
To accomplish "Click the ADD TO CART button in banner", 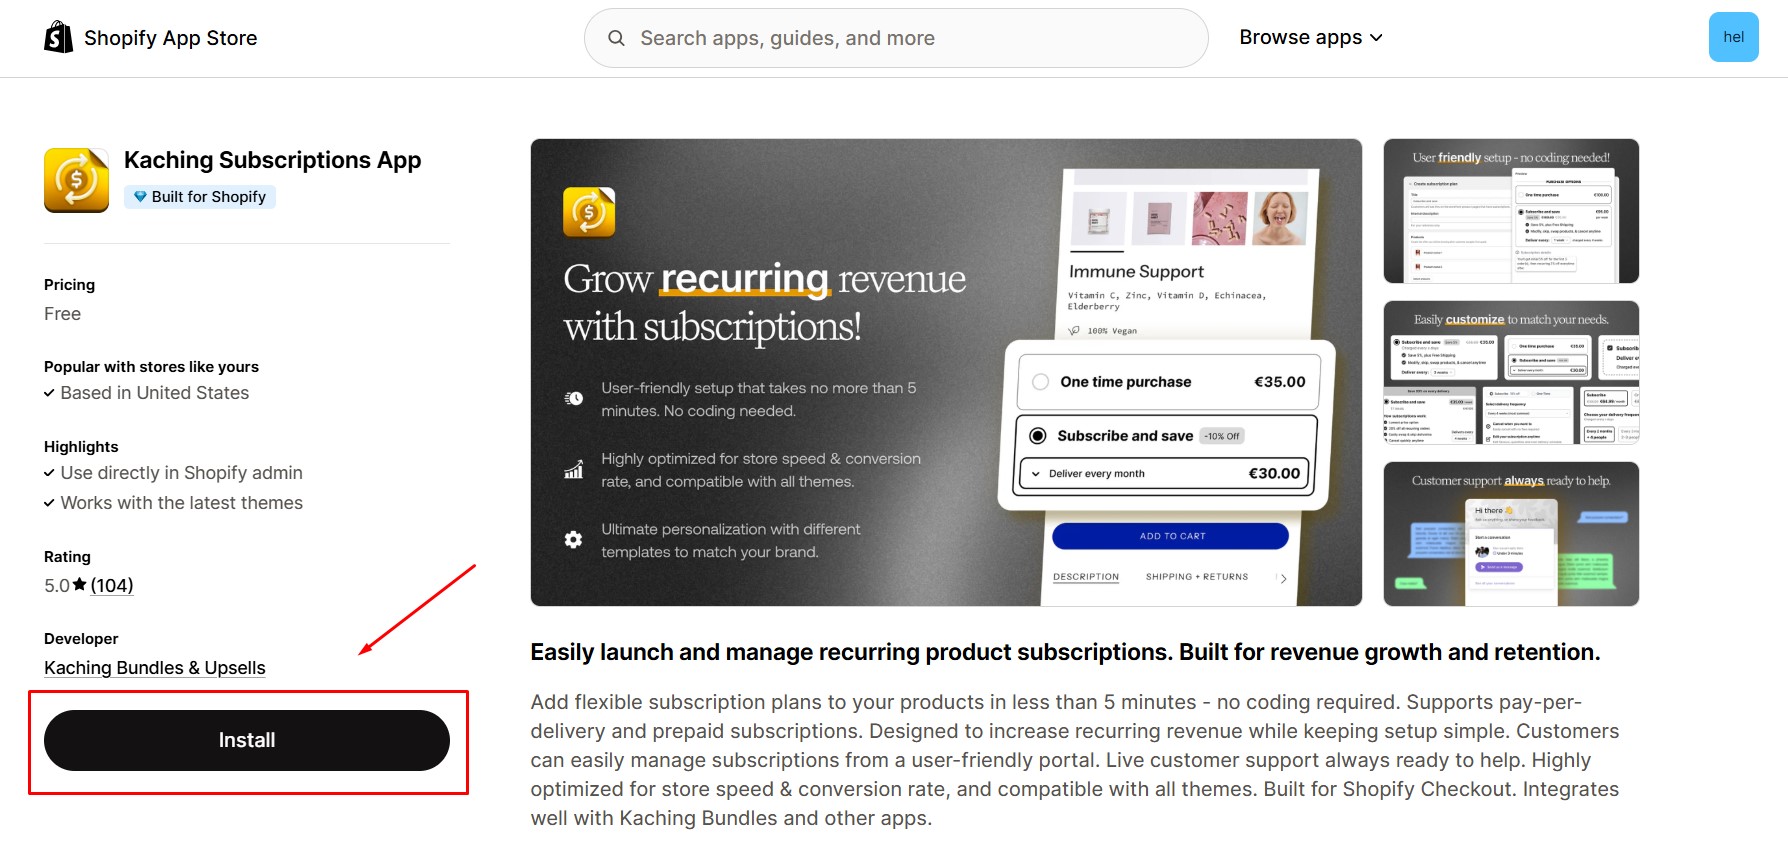I will tap(1171, 536).
